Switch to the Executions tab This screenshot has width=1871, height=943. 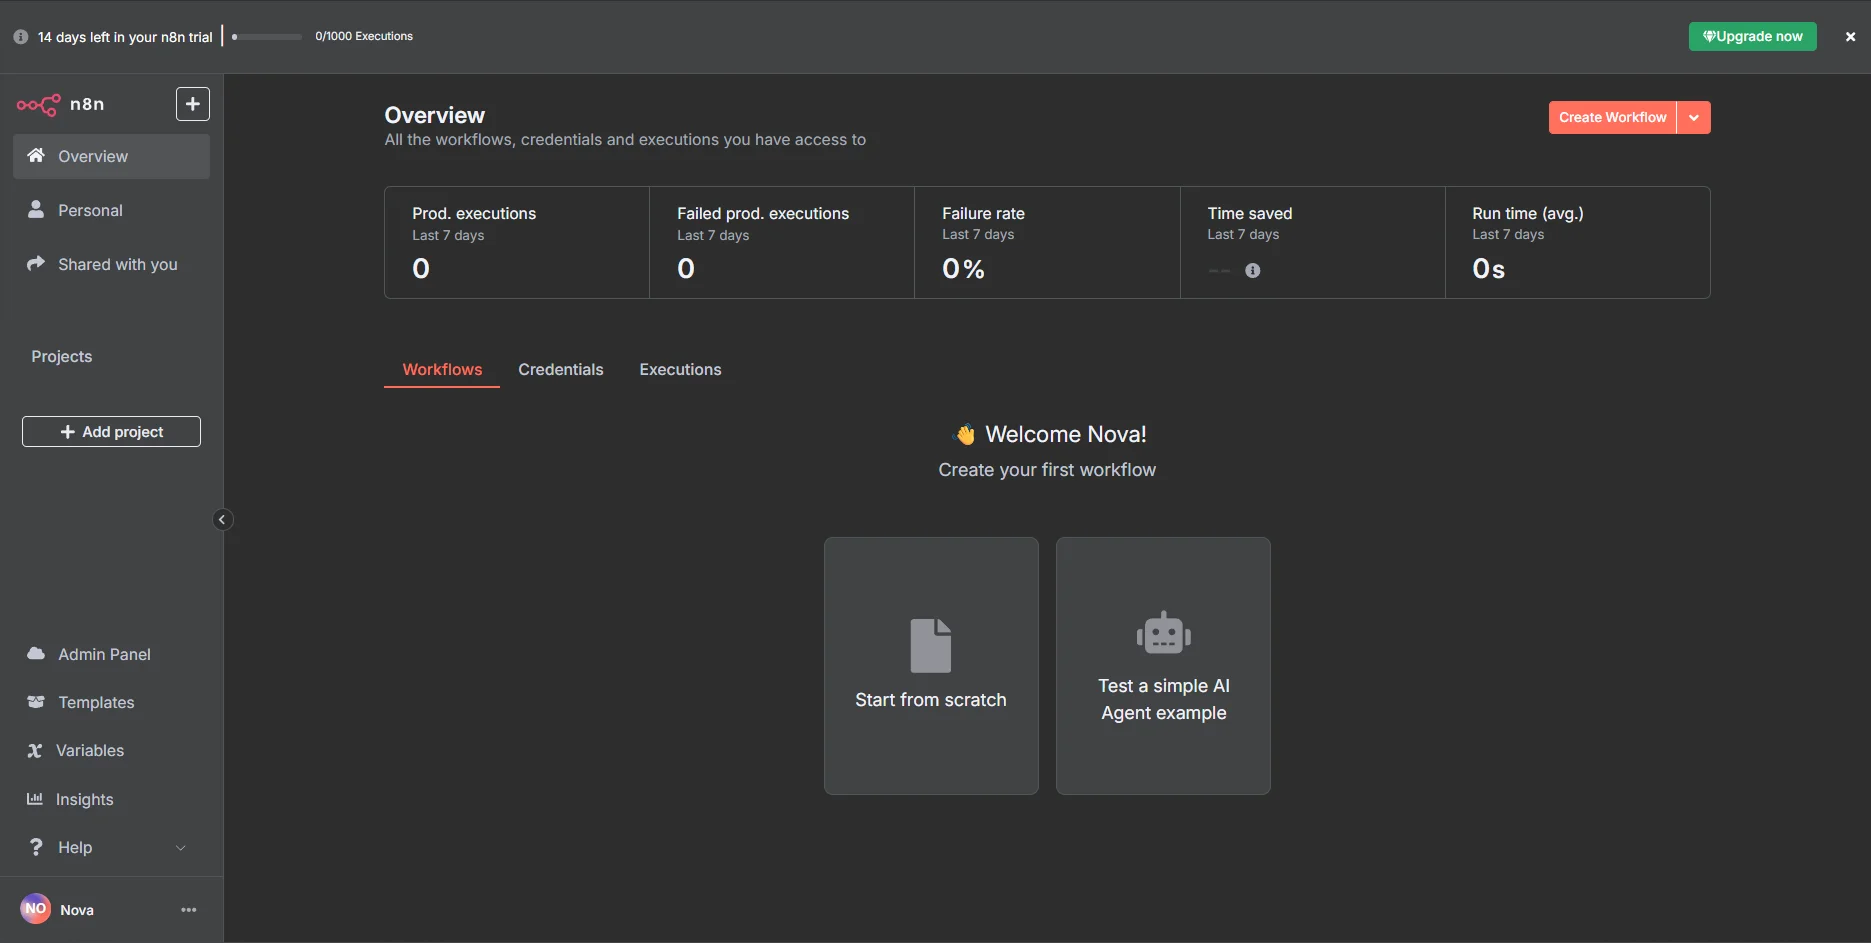(681, 370)
